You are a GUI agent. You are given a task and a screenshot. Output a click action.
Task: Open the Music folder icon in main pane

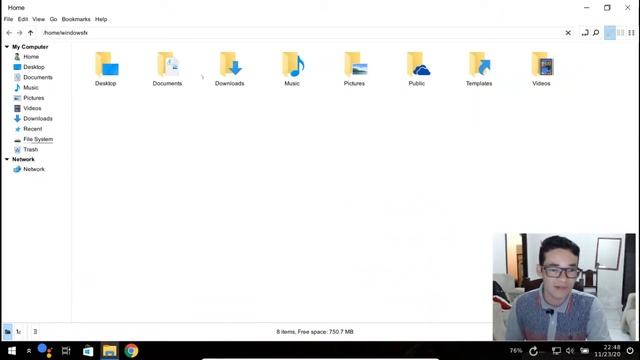point(293,64)
